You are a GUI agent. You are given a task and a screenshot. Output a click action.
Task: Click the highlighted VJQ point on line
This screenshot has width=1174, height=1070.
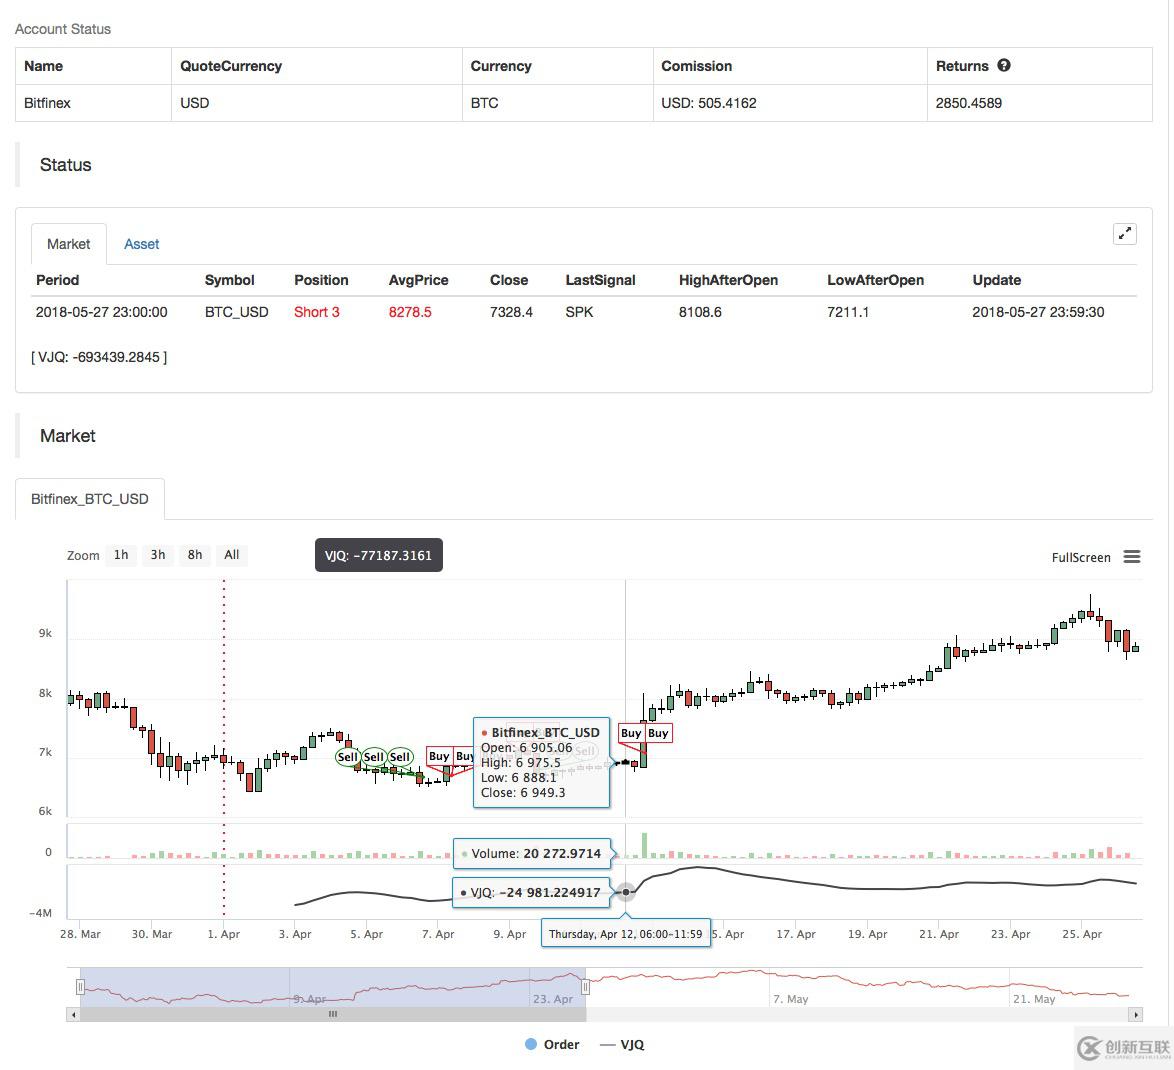[x=626, y=892]
